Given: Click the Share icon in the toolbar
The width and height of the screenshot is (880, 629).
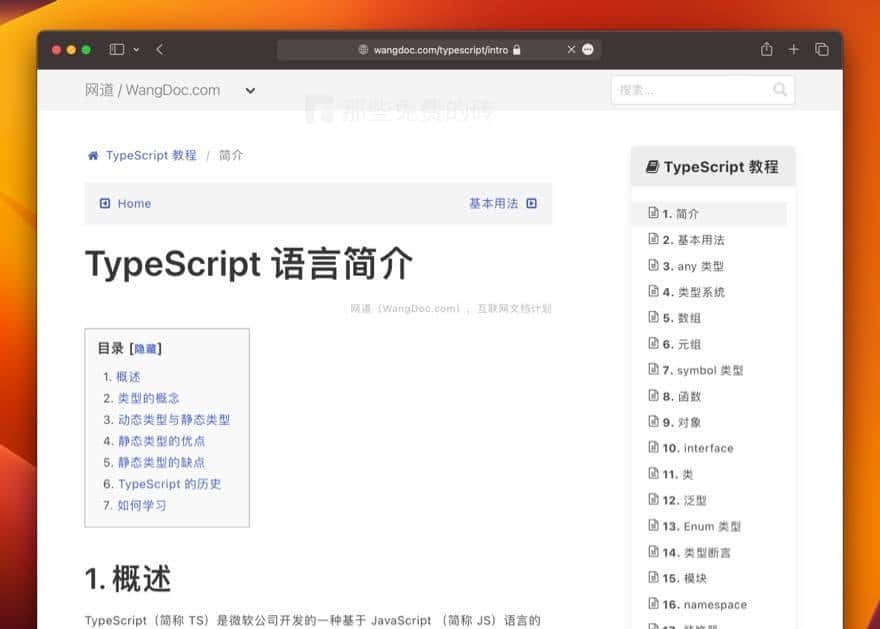Looking at the screenshot, I should (x=766, y=48).
